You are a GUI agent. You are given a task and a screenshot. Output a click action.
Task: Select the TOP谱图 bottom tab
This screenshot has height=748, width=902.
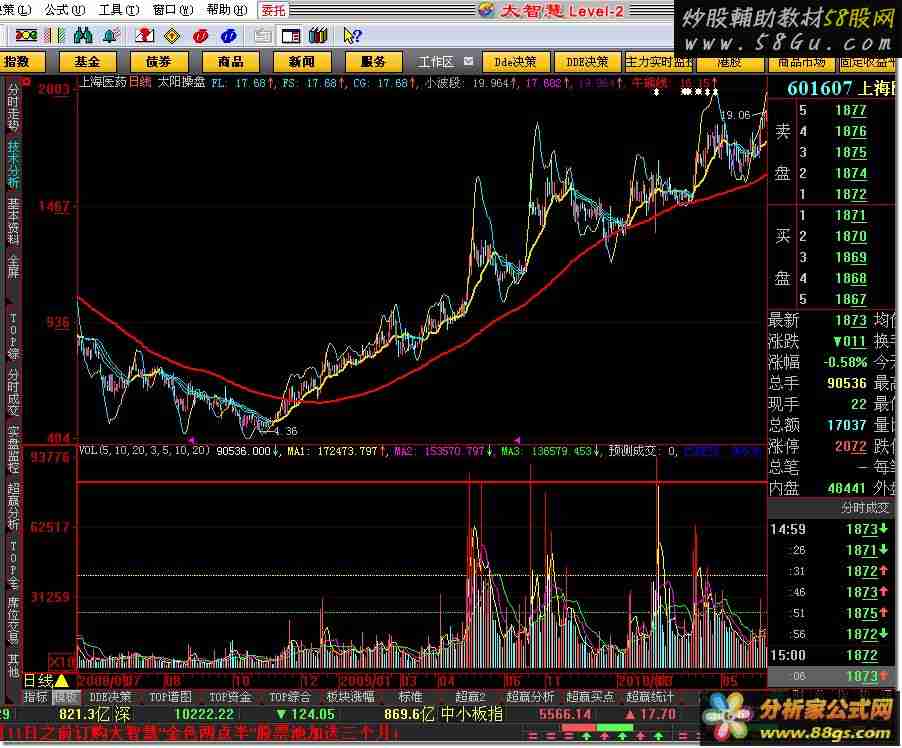coord(170,697)
